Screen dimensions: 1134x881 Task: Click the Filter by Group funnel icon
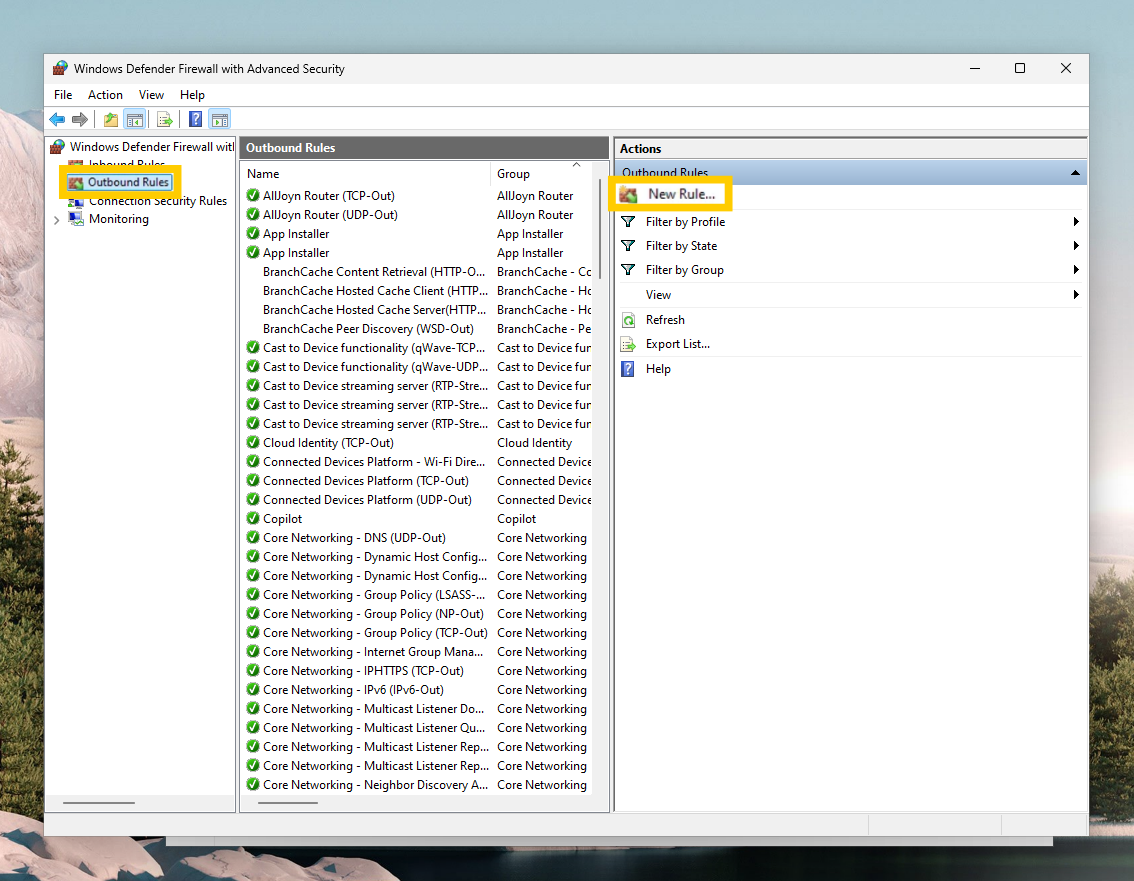pyautogui.click(x=628, y=270)
